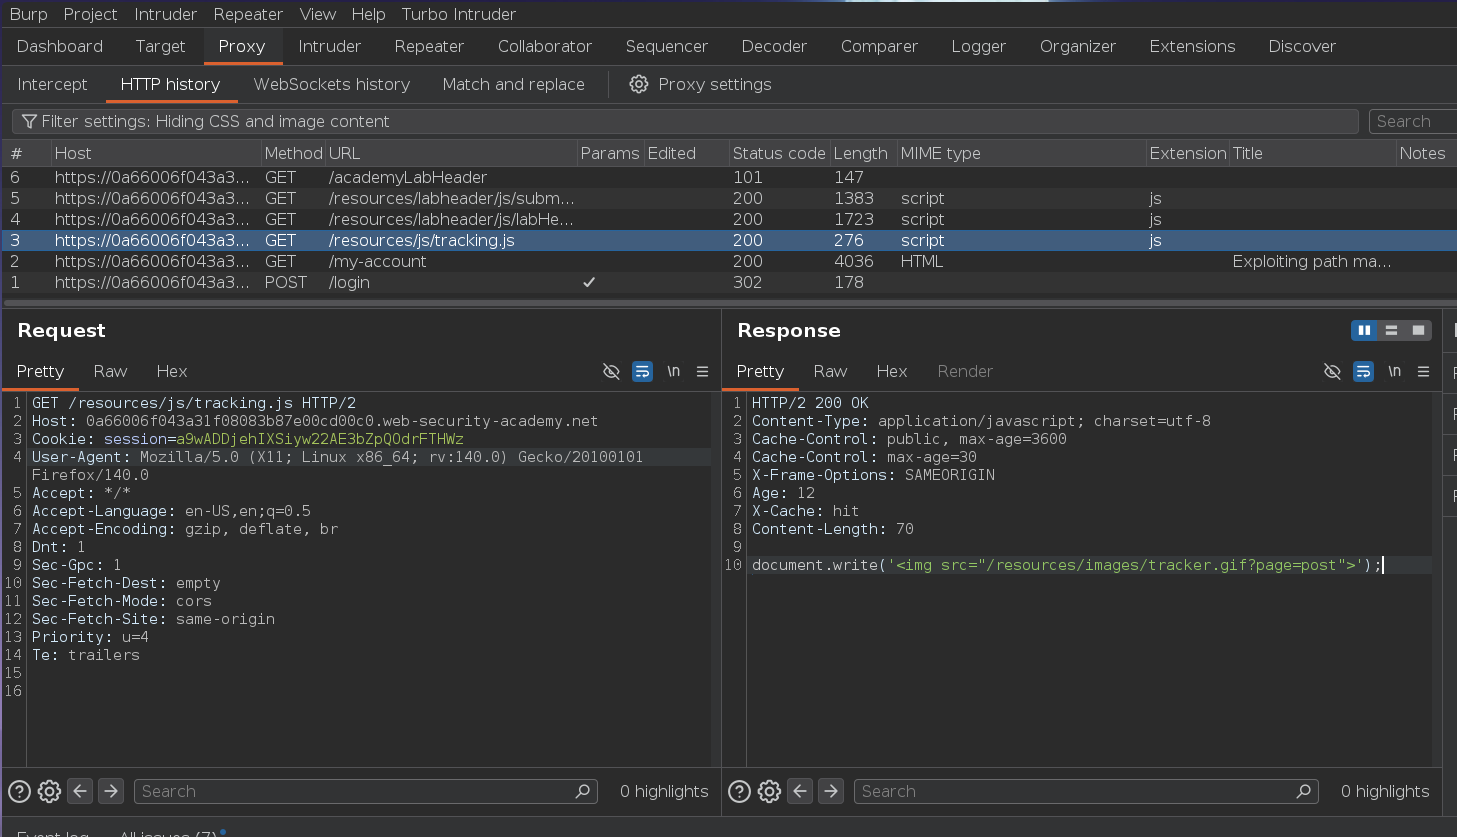Viewport: 1457px width, 837px height.
Task: Click the history table horizontal scrollbar
Action: pos(728,301)
